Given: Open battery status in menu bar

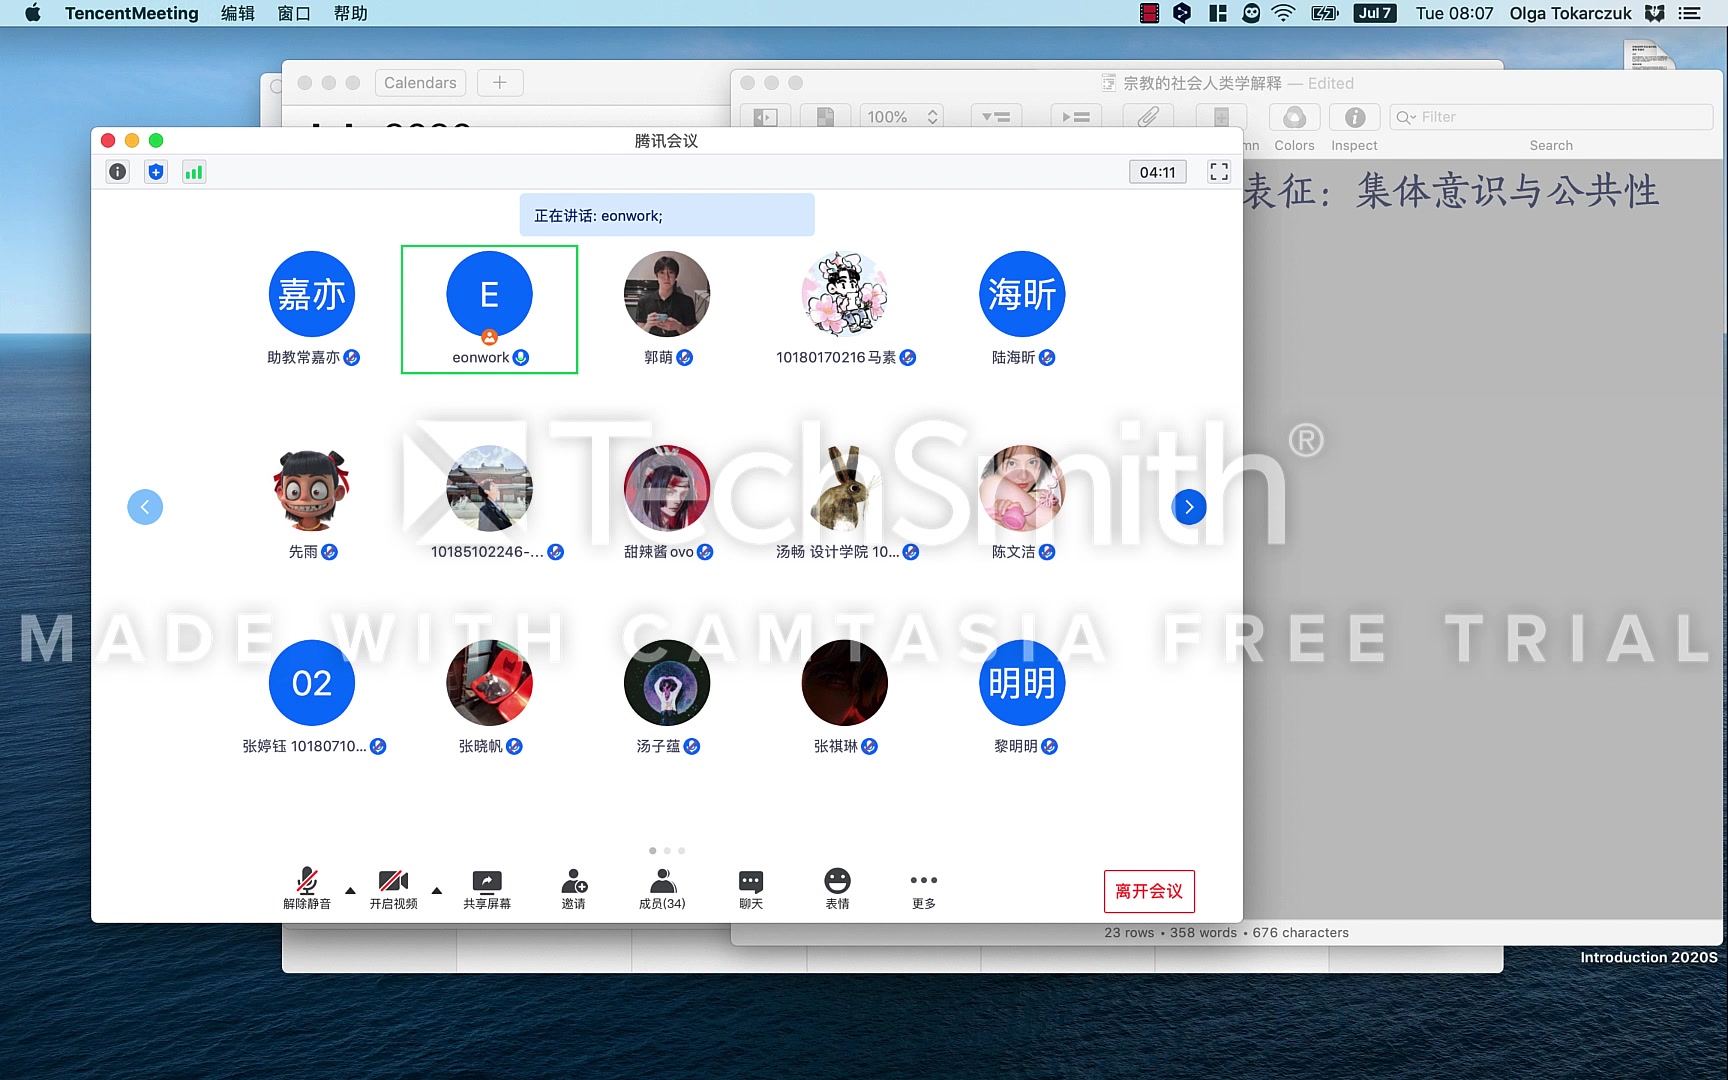Looking at the screenshot, I should [x=1325, y=13].
